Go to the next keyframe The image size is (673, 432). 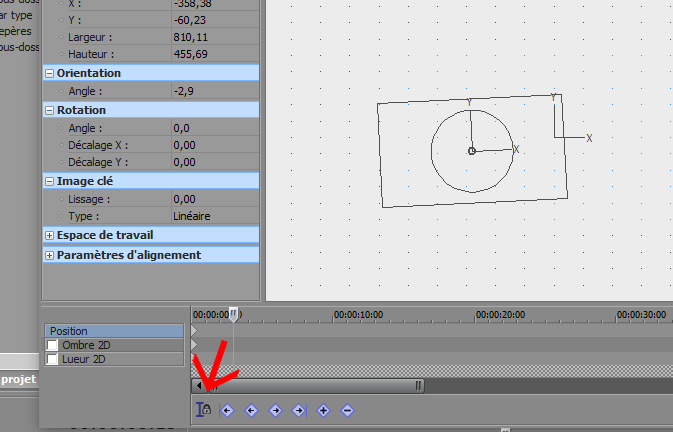(x=275, y=409)
